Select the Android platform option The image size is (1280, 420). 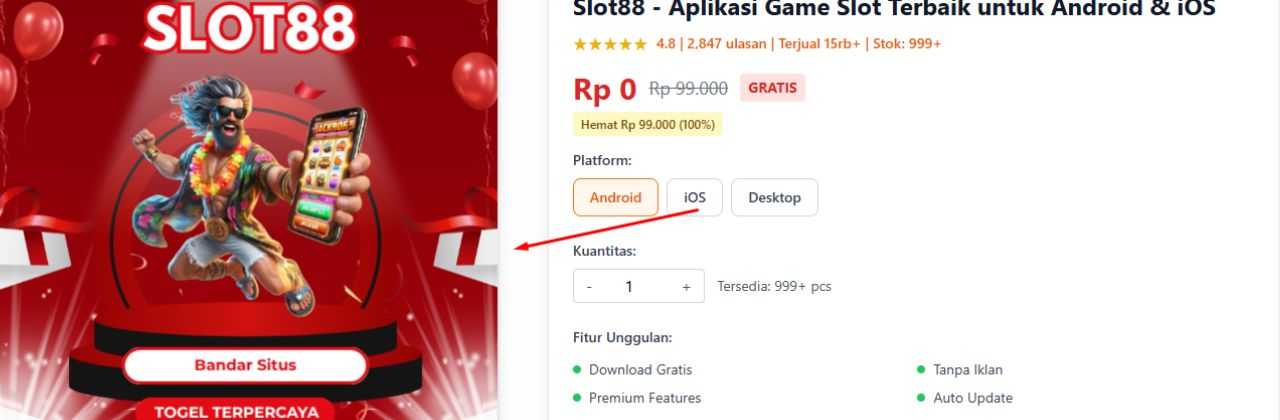tap(615, 197)
